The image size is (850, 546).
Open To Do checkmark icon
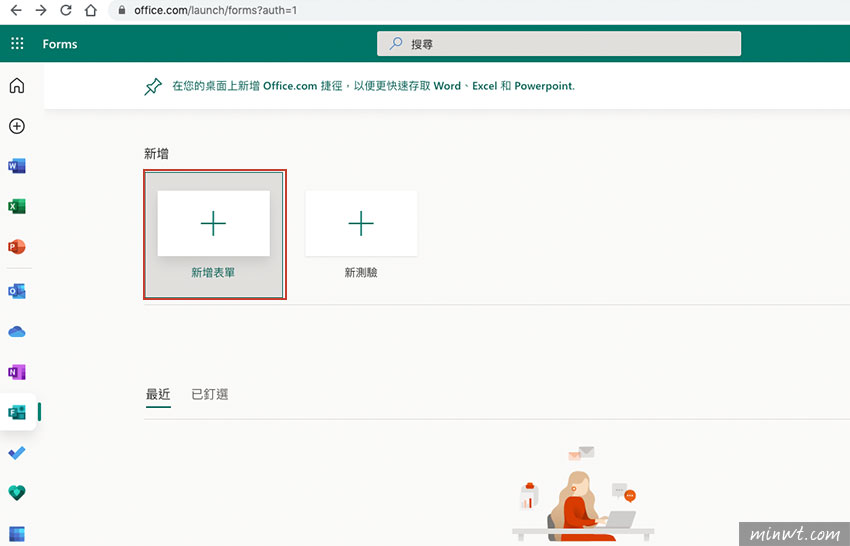[x=17, y=452]
